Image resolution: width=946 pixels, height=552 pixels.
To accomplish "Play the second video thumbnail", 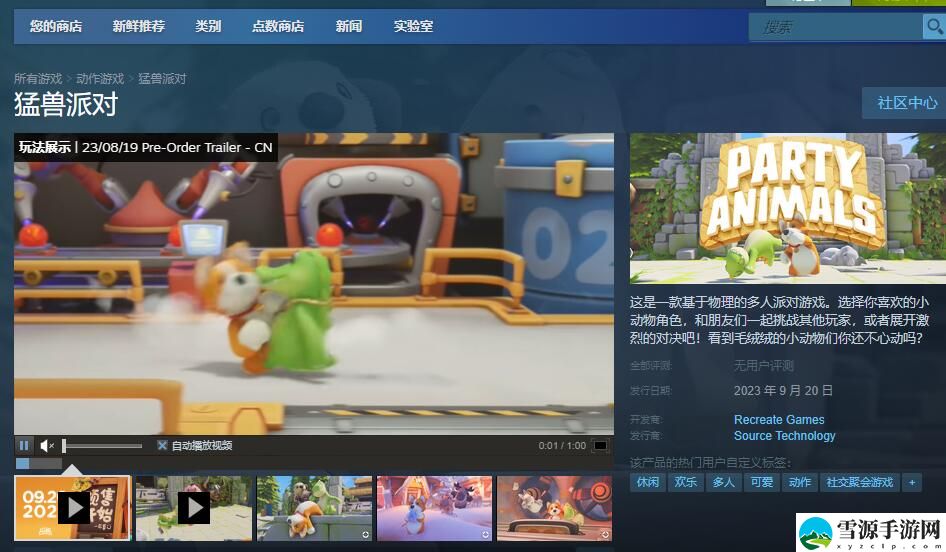I will [x=194, y=507].
